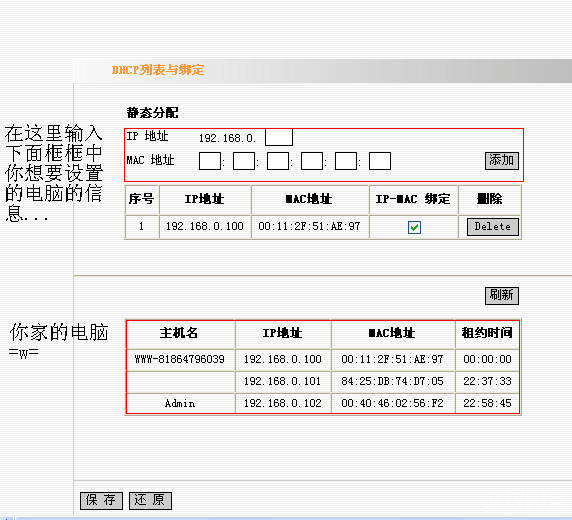Click the sixth MAC address input box

380,161
